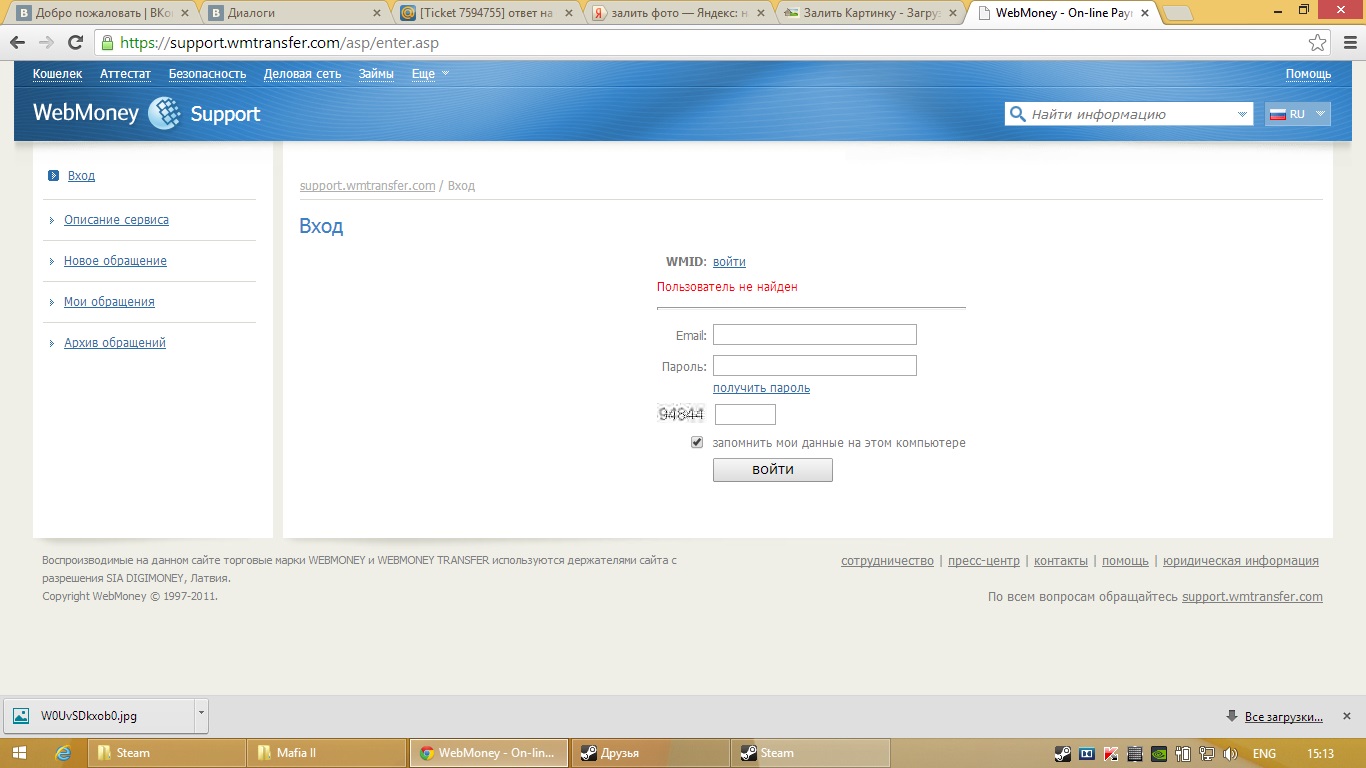Click the контакты footer link

(x=1061, y=561)
